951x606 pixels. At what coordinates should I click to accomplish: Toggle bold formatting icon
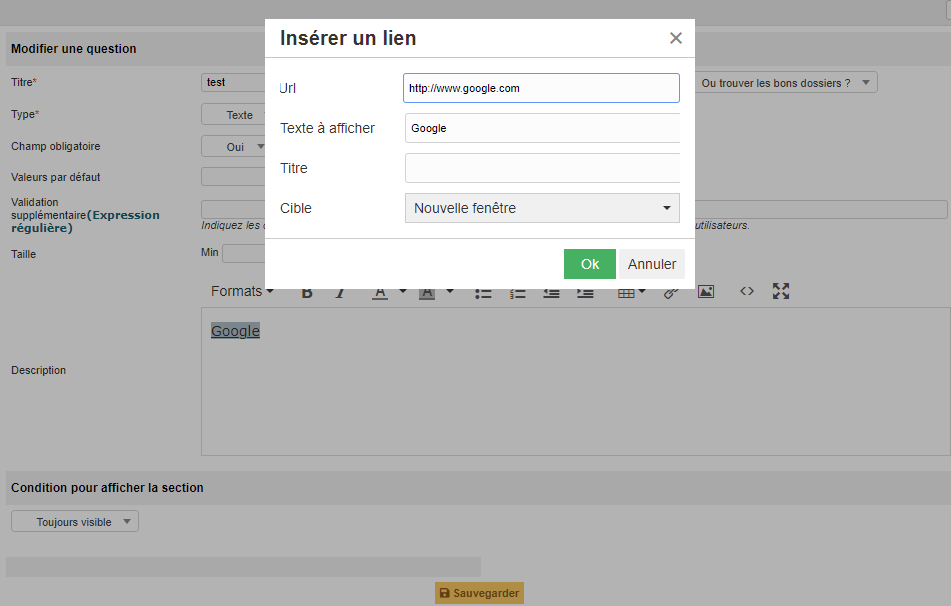[x=307, y=292]
